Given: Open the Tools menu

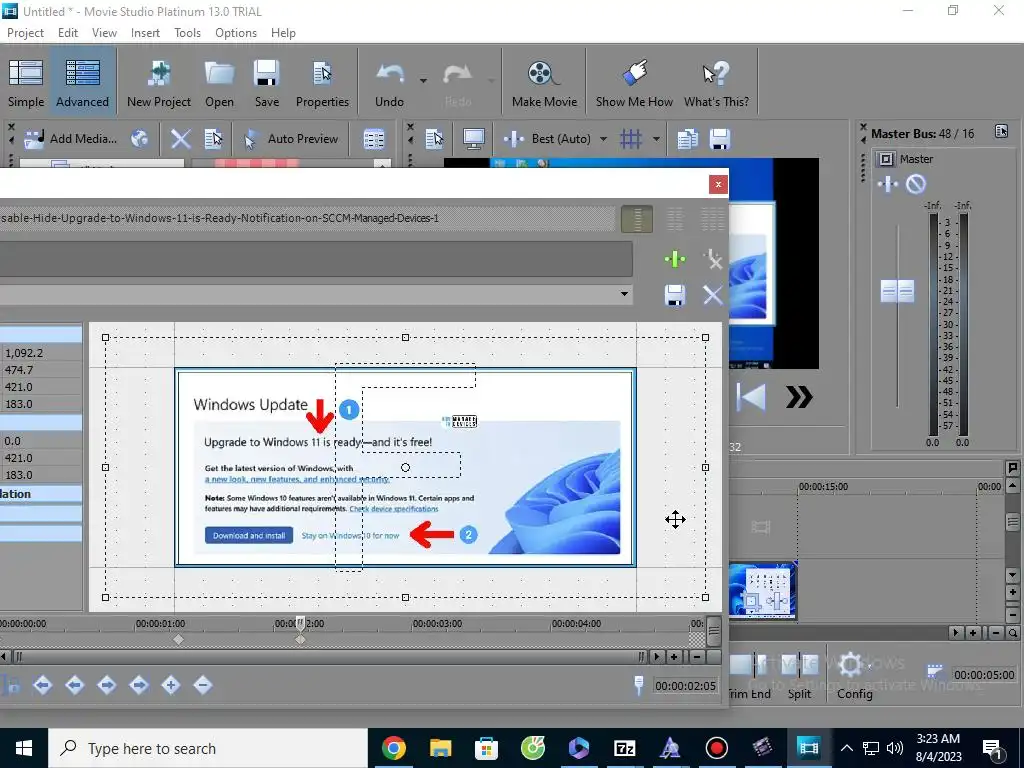Looking at the screenshot, I should coord(187,33).
